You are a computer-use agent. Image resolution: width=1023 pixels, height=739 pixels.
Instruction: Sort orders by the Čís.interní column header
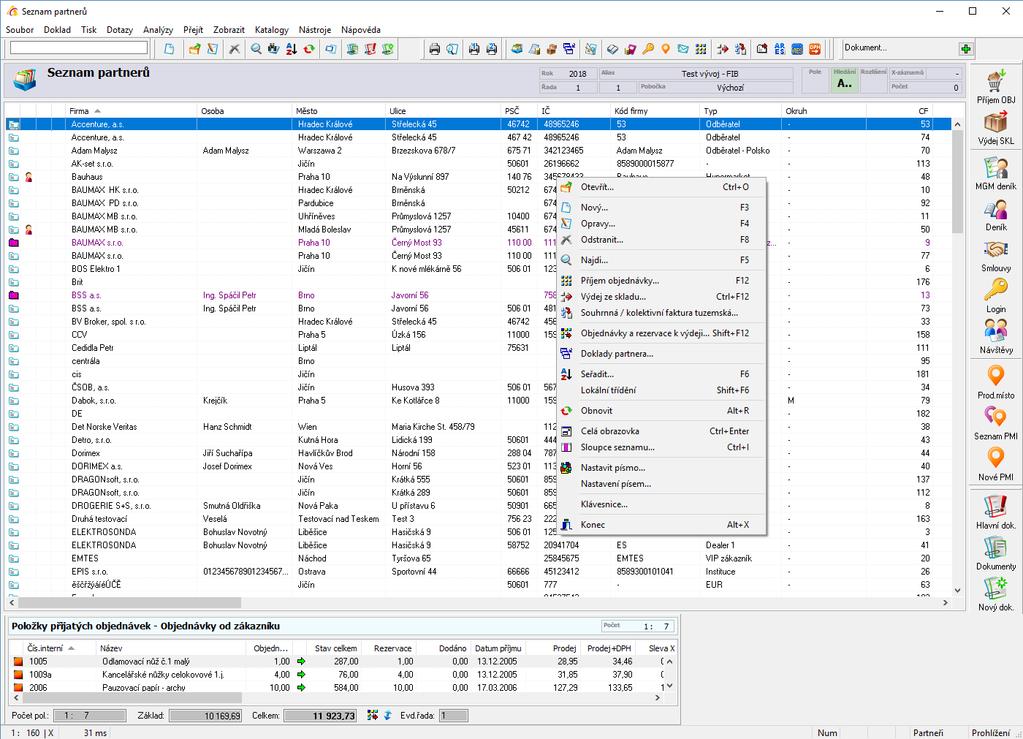click(59, 648)
